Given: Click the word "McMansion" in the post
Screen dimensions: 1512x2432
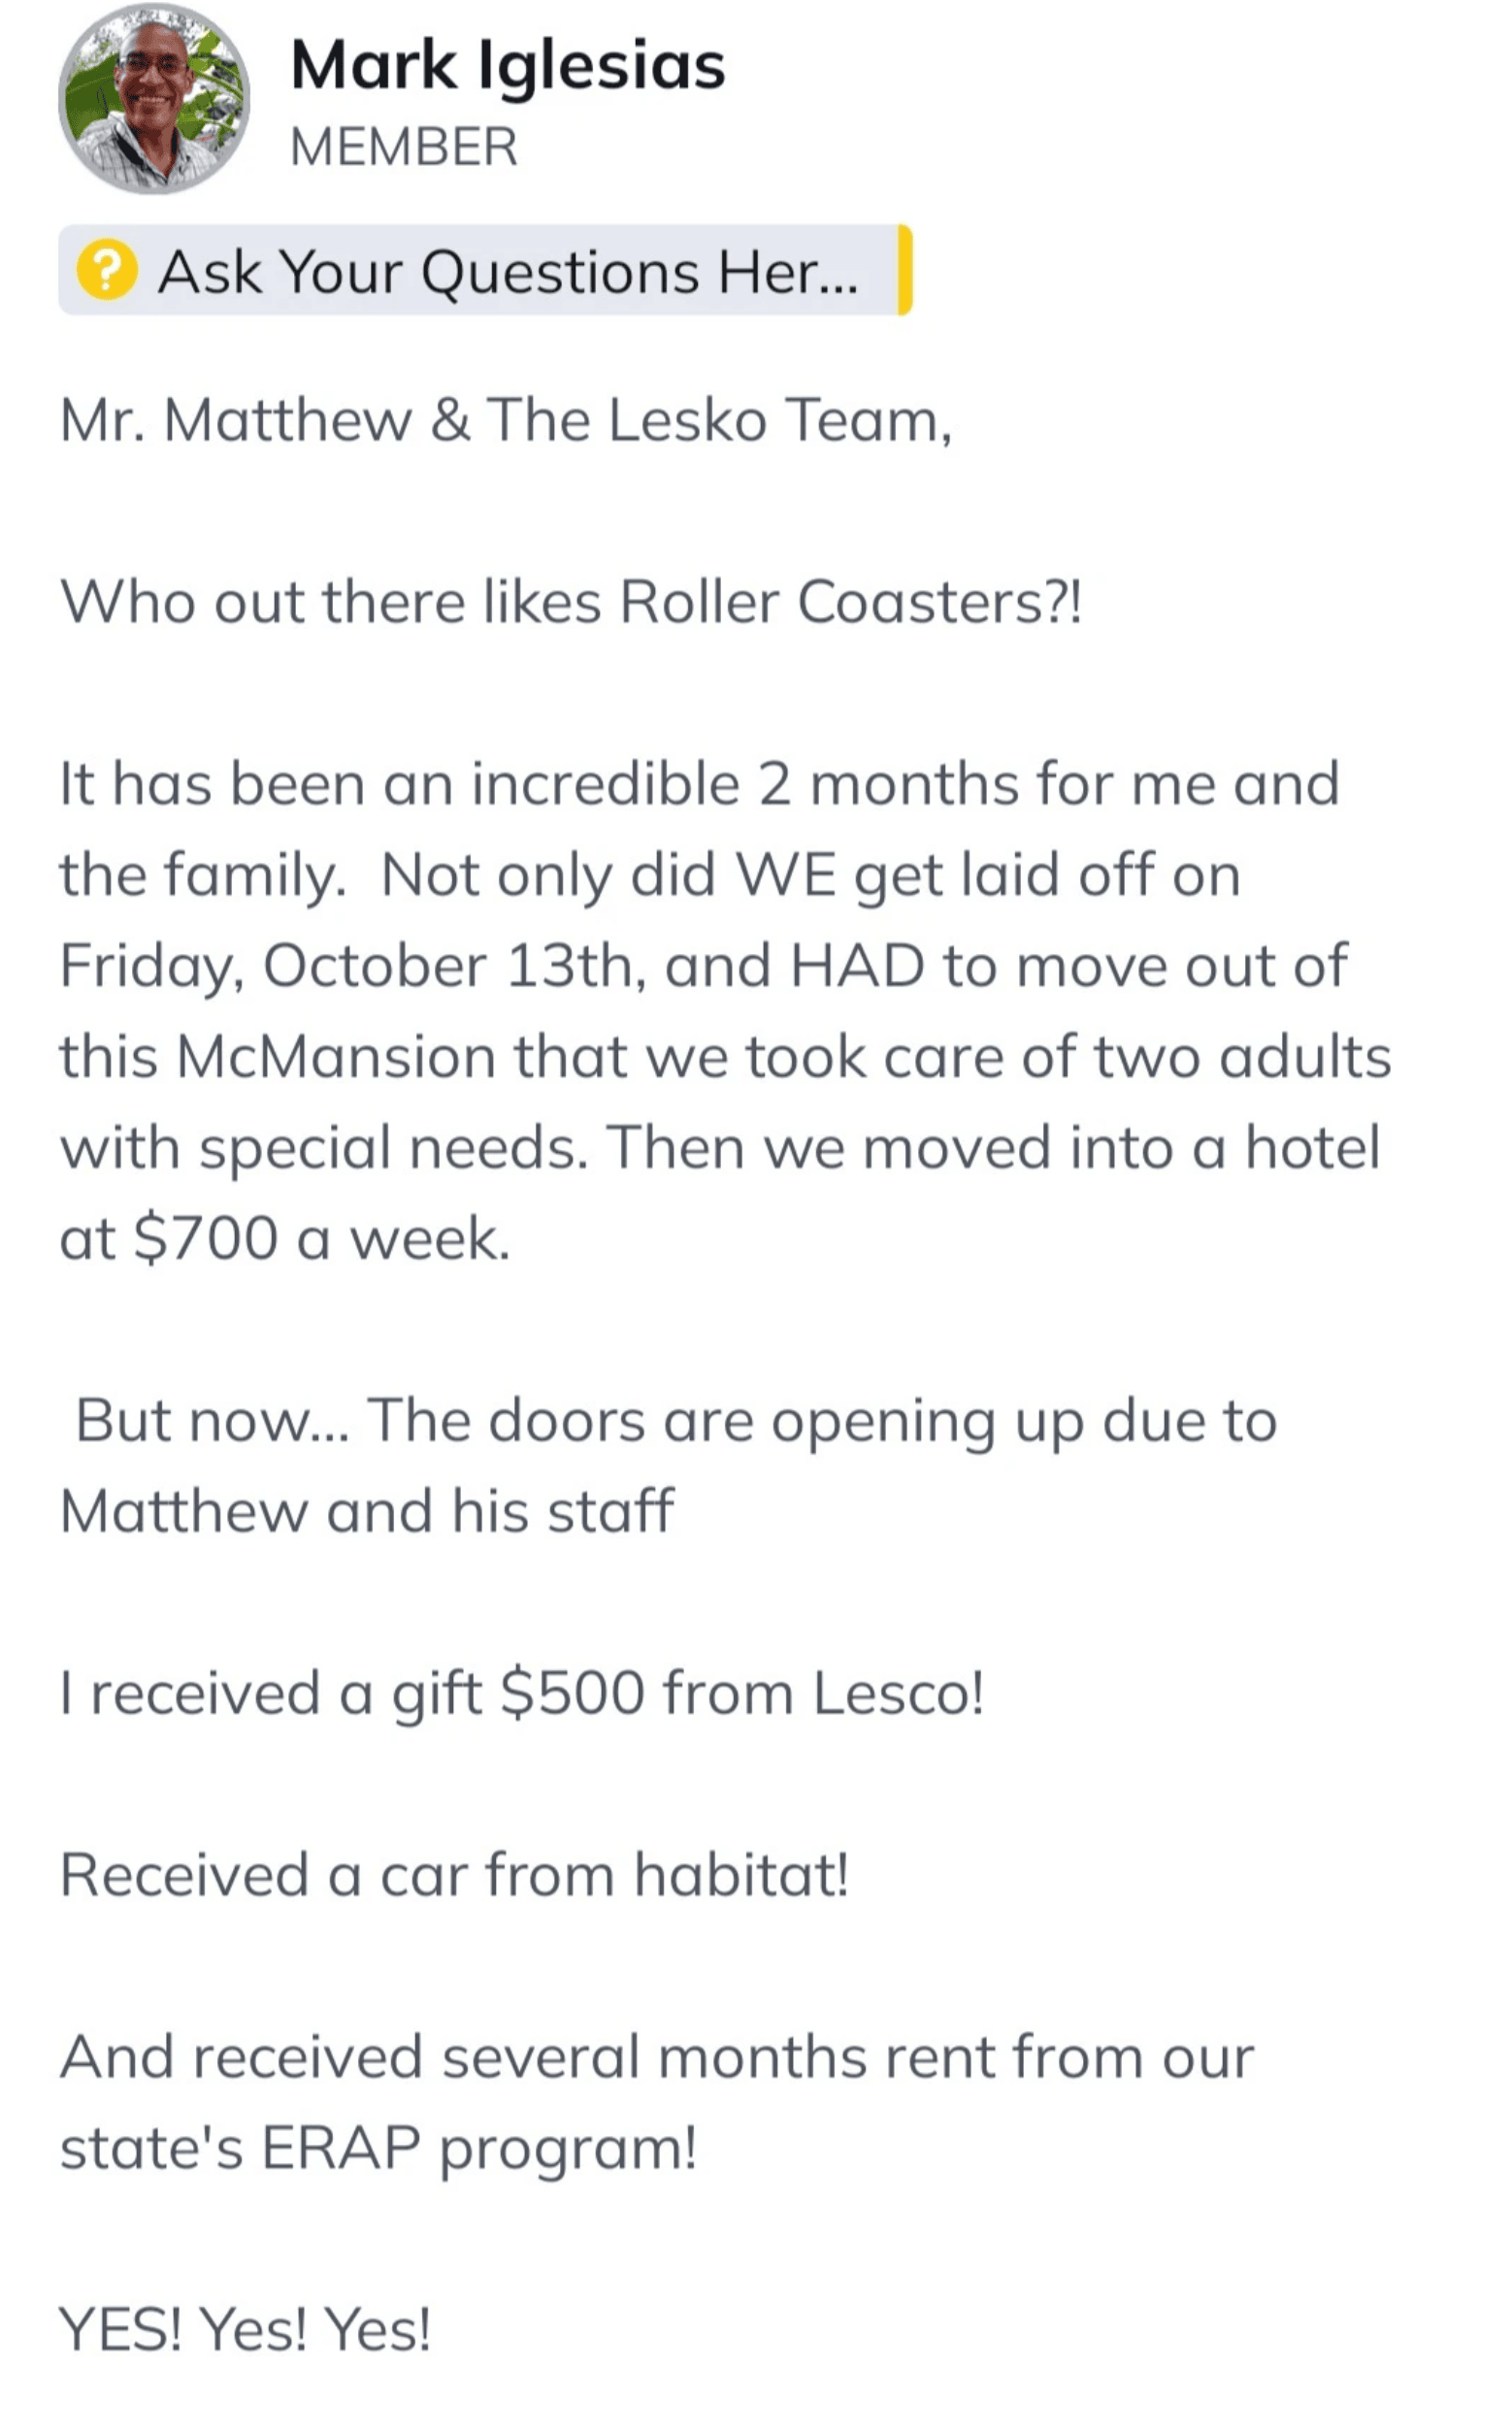Looking at the screenshot, I should click(336, 1057).
